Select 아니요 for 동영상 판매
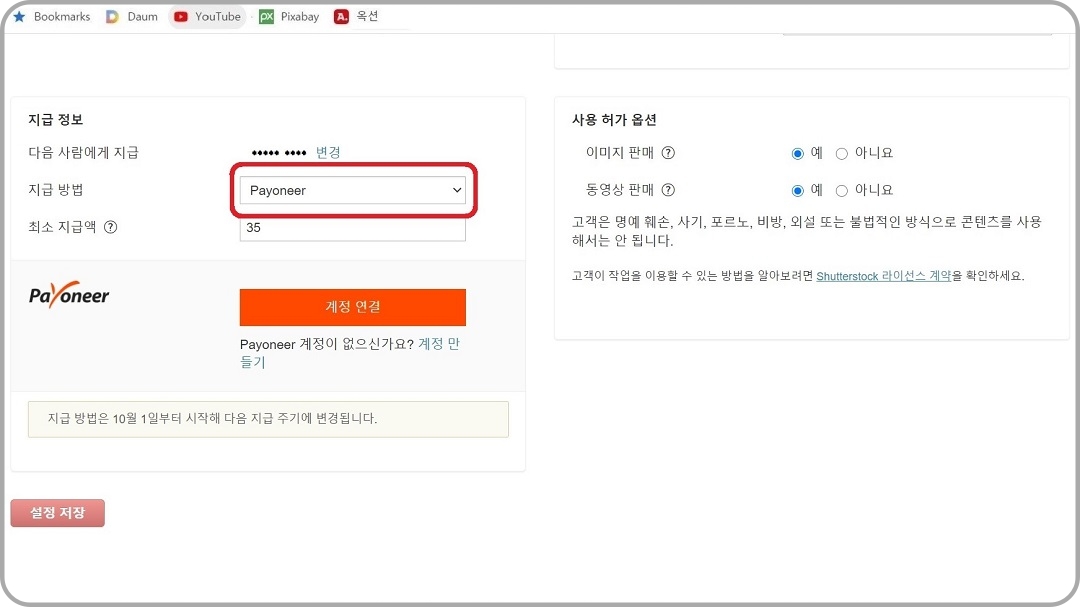The image size is (1080, 607). (842, 190)
